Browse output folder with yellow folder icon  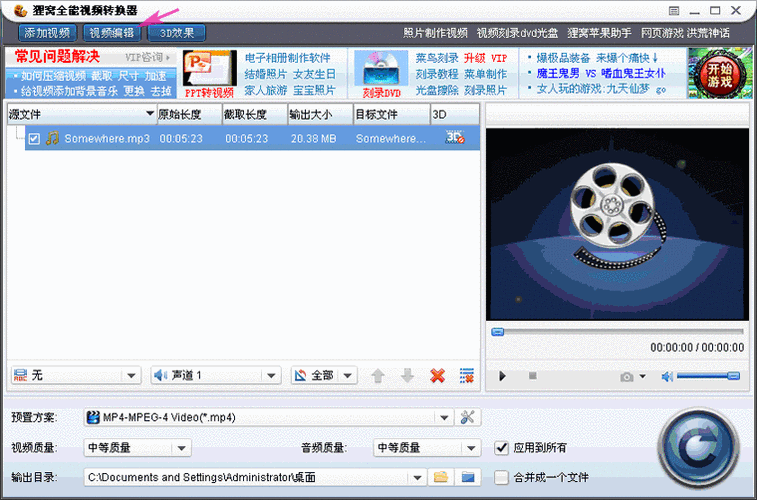441,477
